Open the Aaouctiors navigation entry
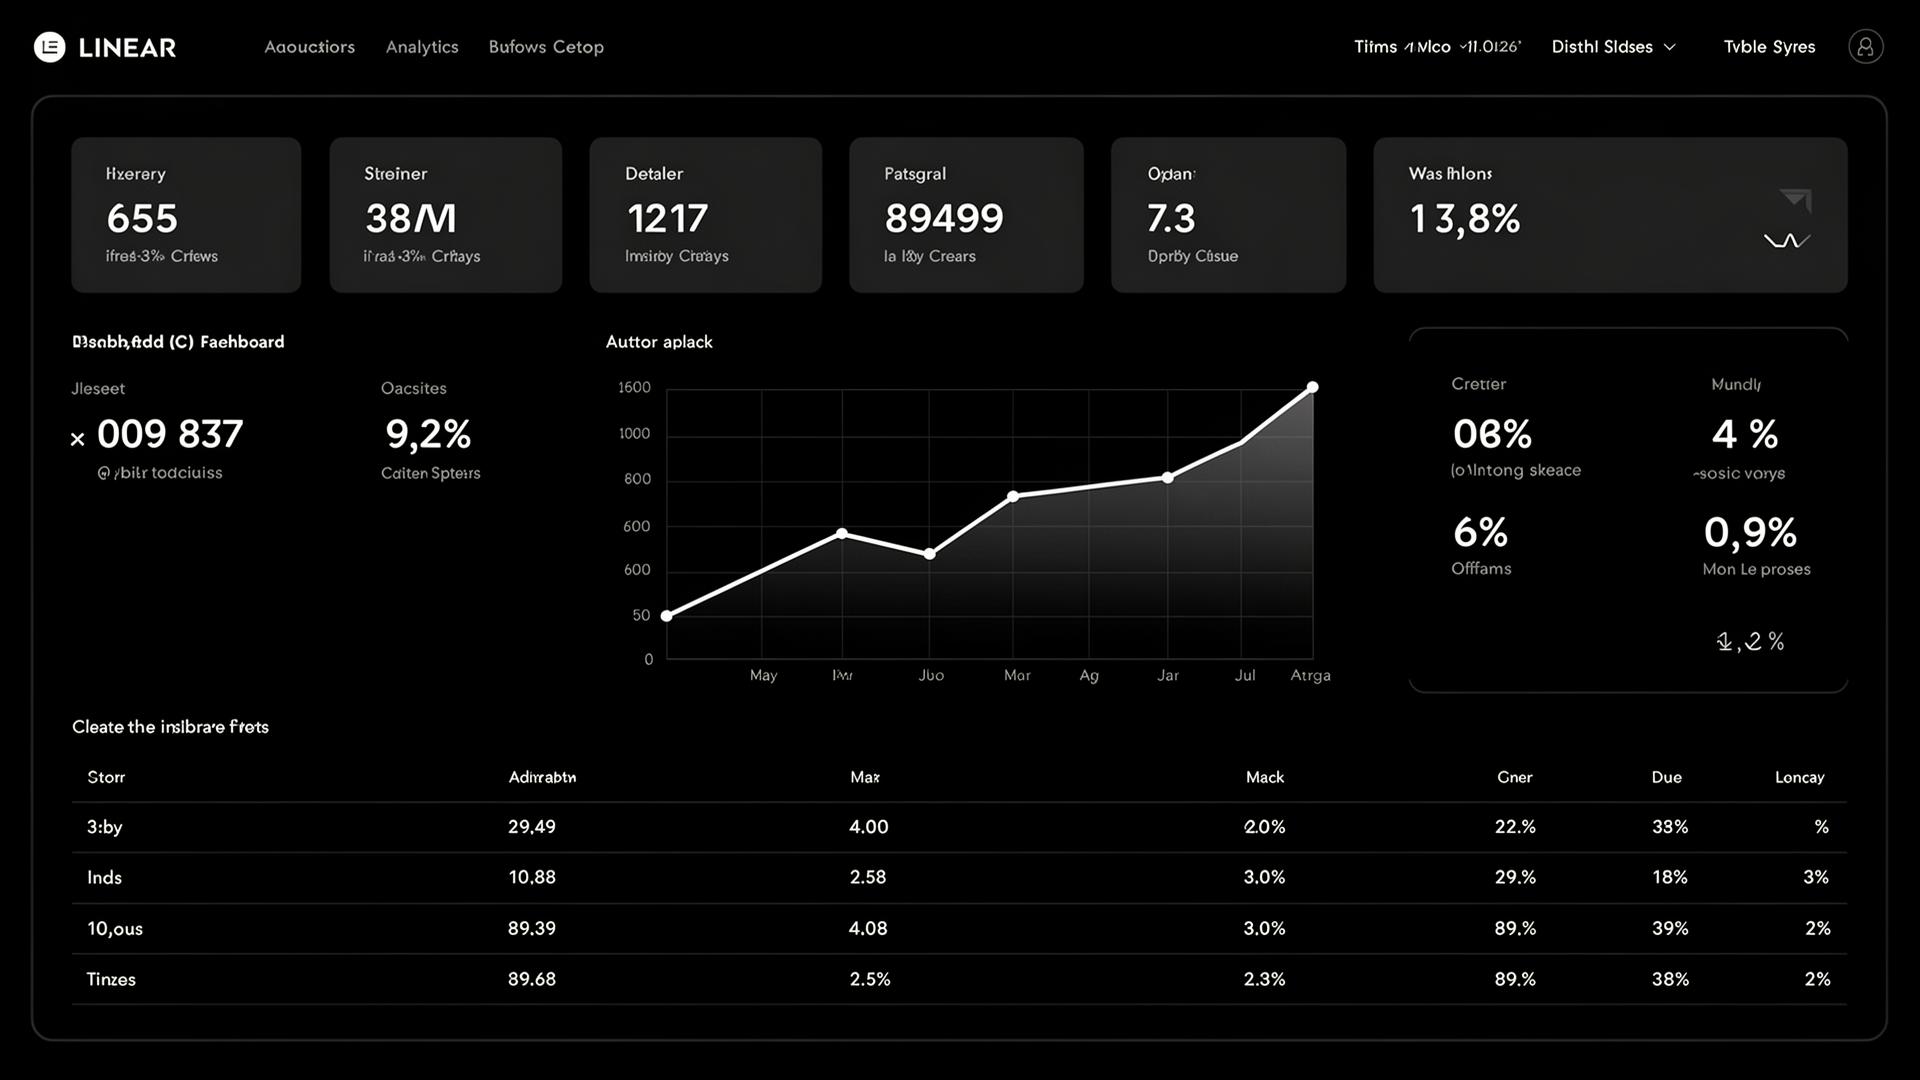 [x=310, y=46]
